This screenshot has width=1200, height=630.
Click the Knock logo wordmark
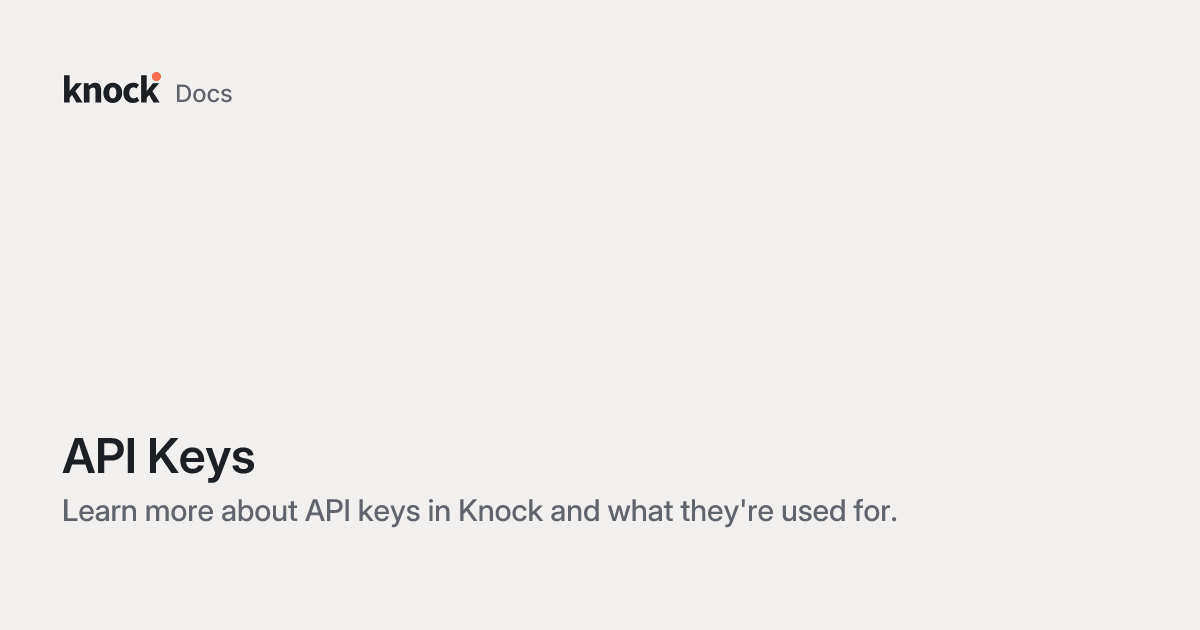click(x=111, y=88)
